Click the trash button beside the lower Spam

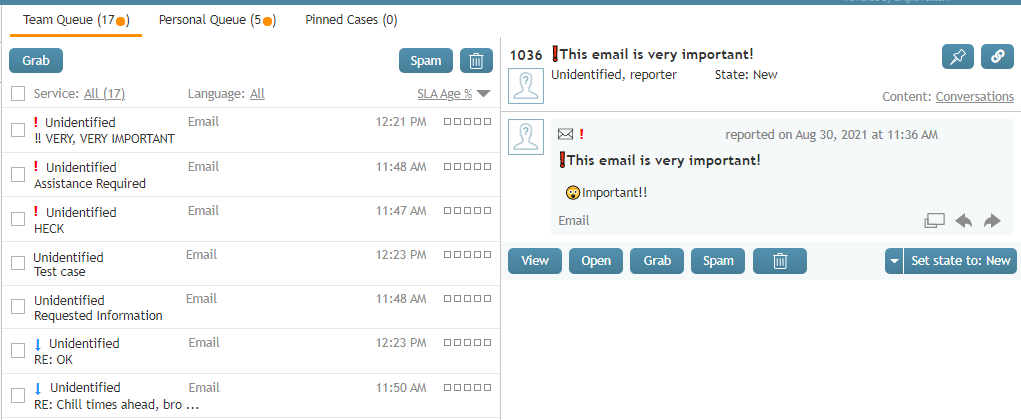(x=780, y=261)
